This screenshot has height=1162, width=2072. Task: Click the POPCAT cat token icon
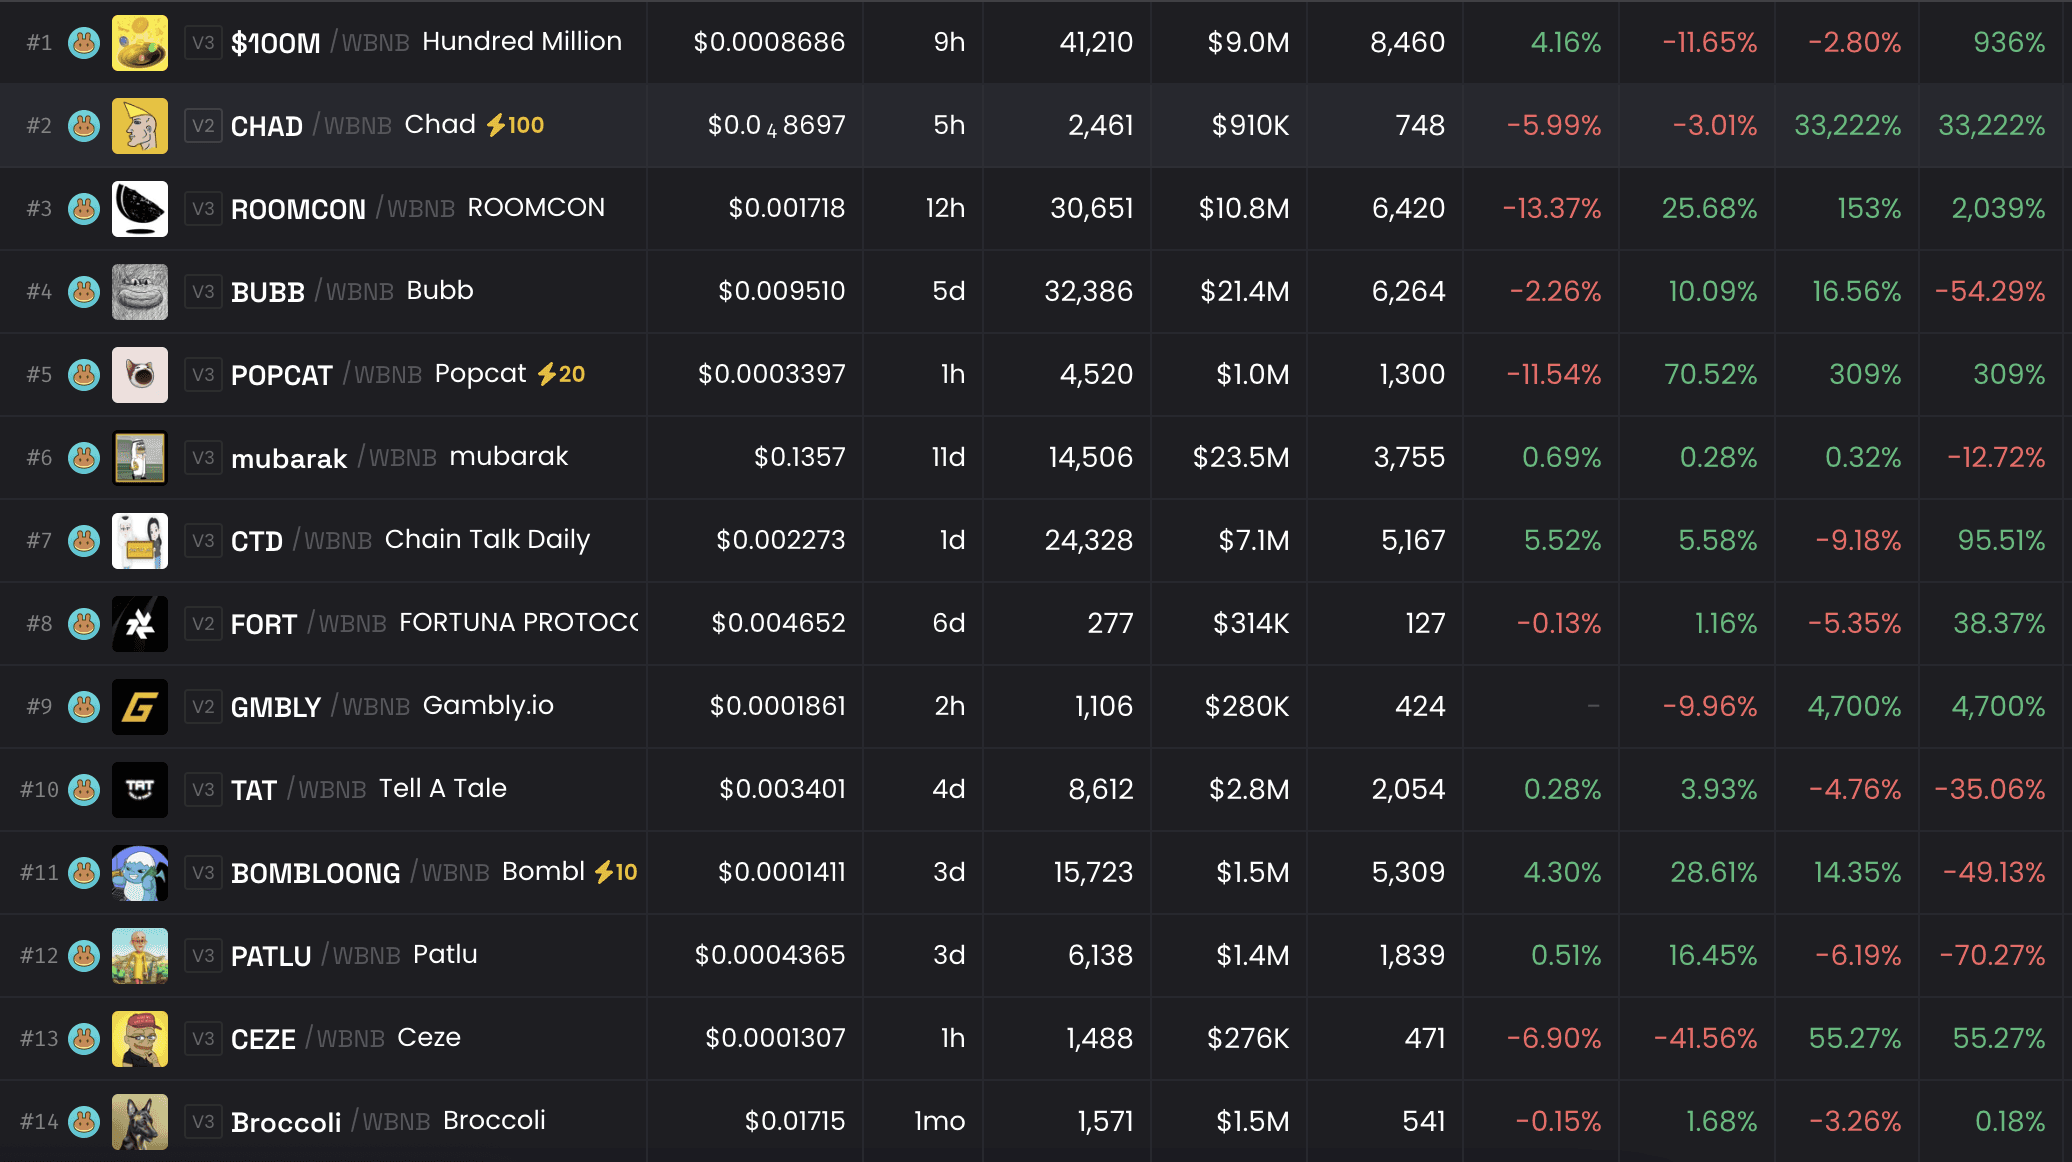140,375
